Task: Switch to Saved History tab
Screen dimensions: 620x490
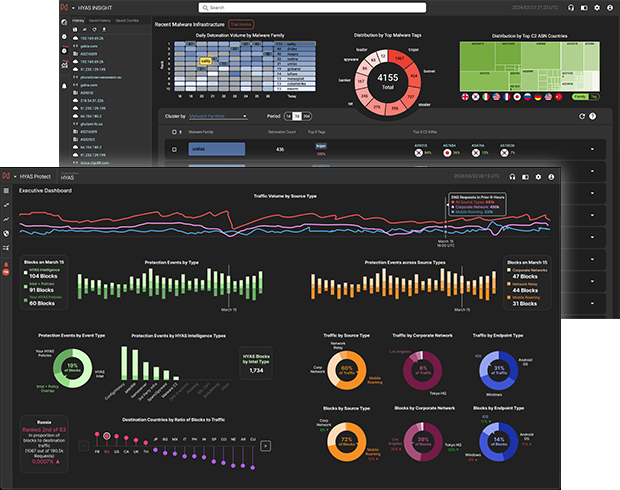Action: tap(100, 21)
